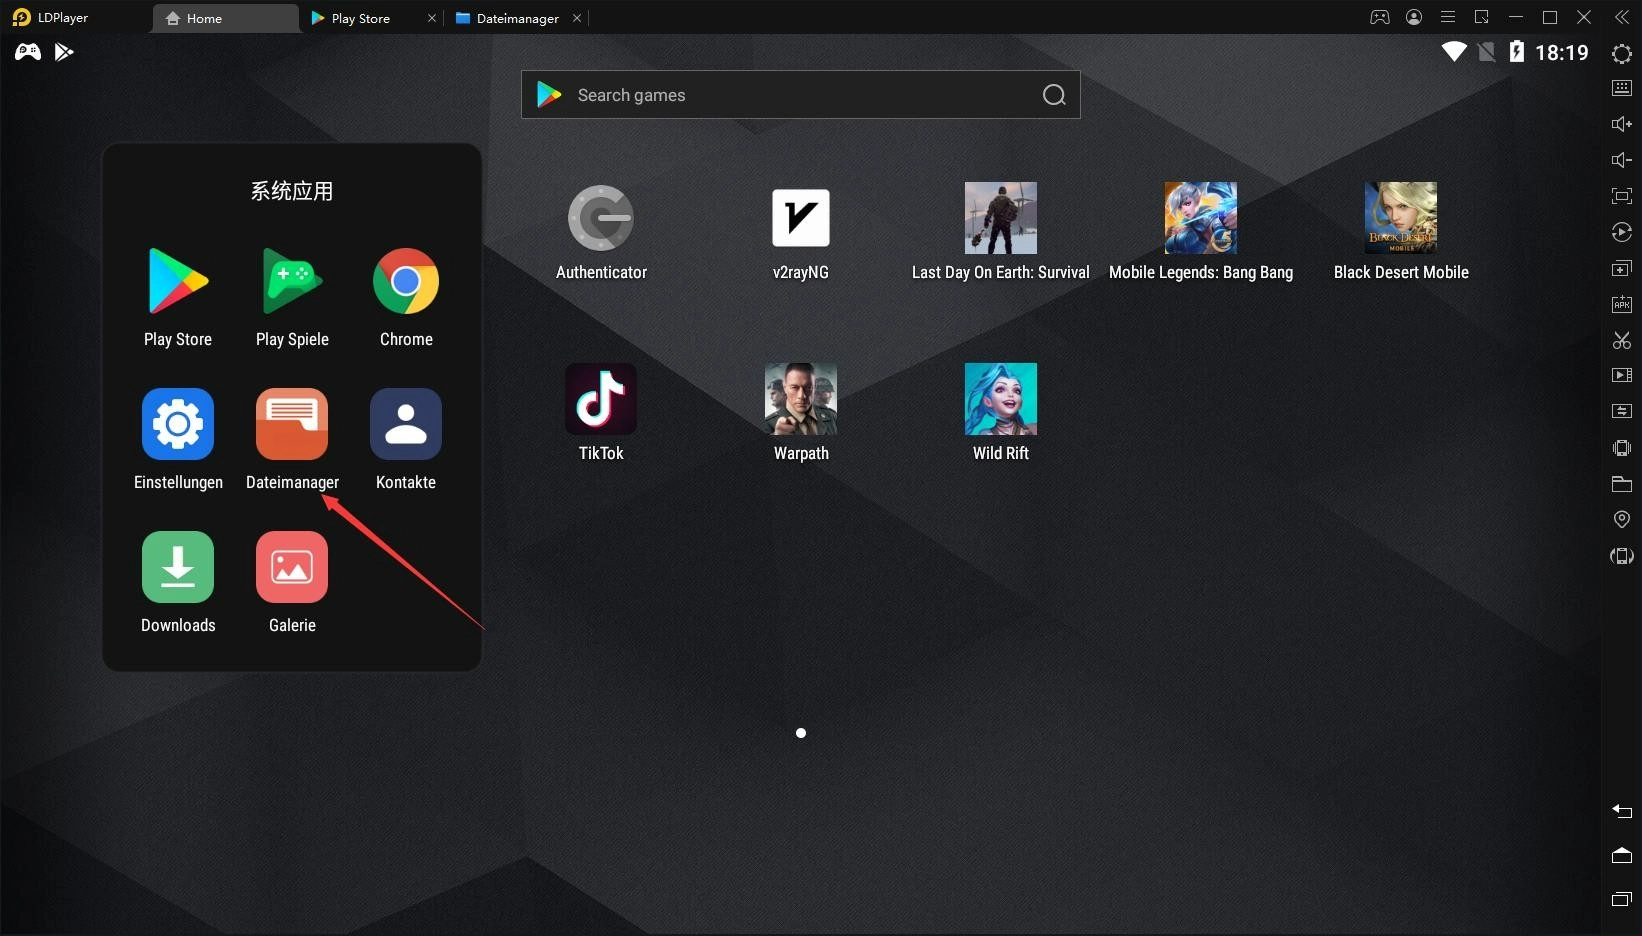
Task: Open the Kontakte app
Action: [x=406, y=424]
